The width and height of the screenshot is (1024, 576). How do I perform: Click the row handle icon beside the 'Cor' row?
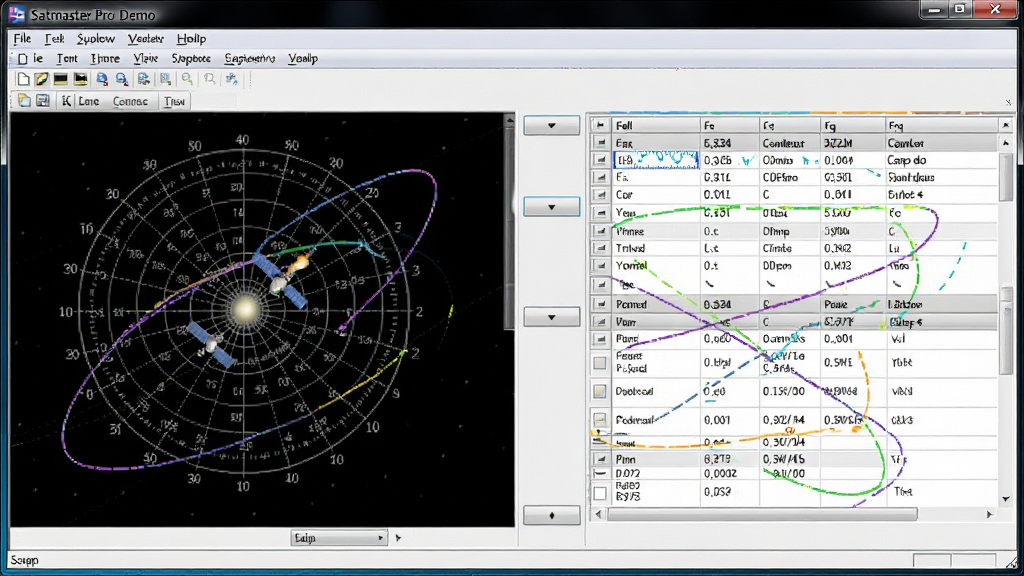(600, 195)
